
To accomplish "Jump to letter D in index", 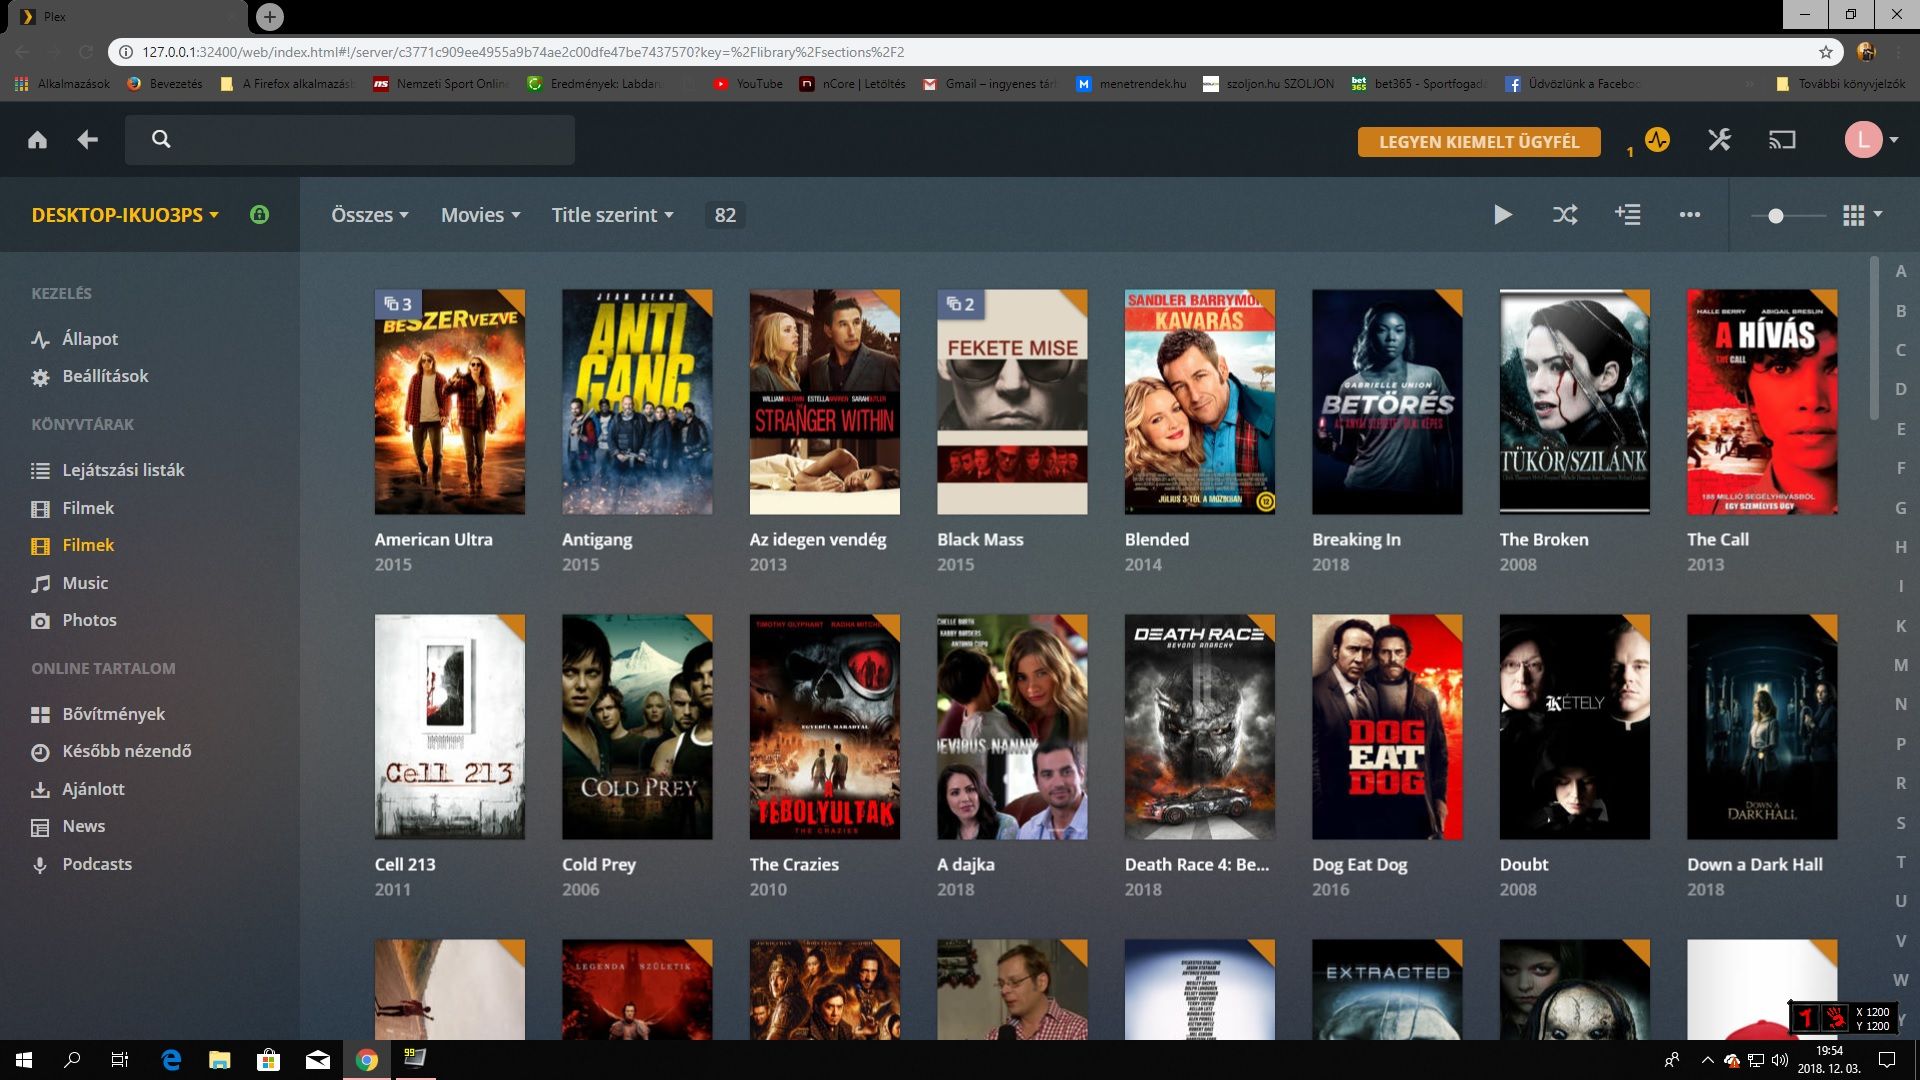I will pos(1901,389).
